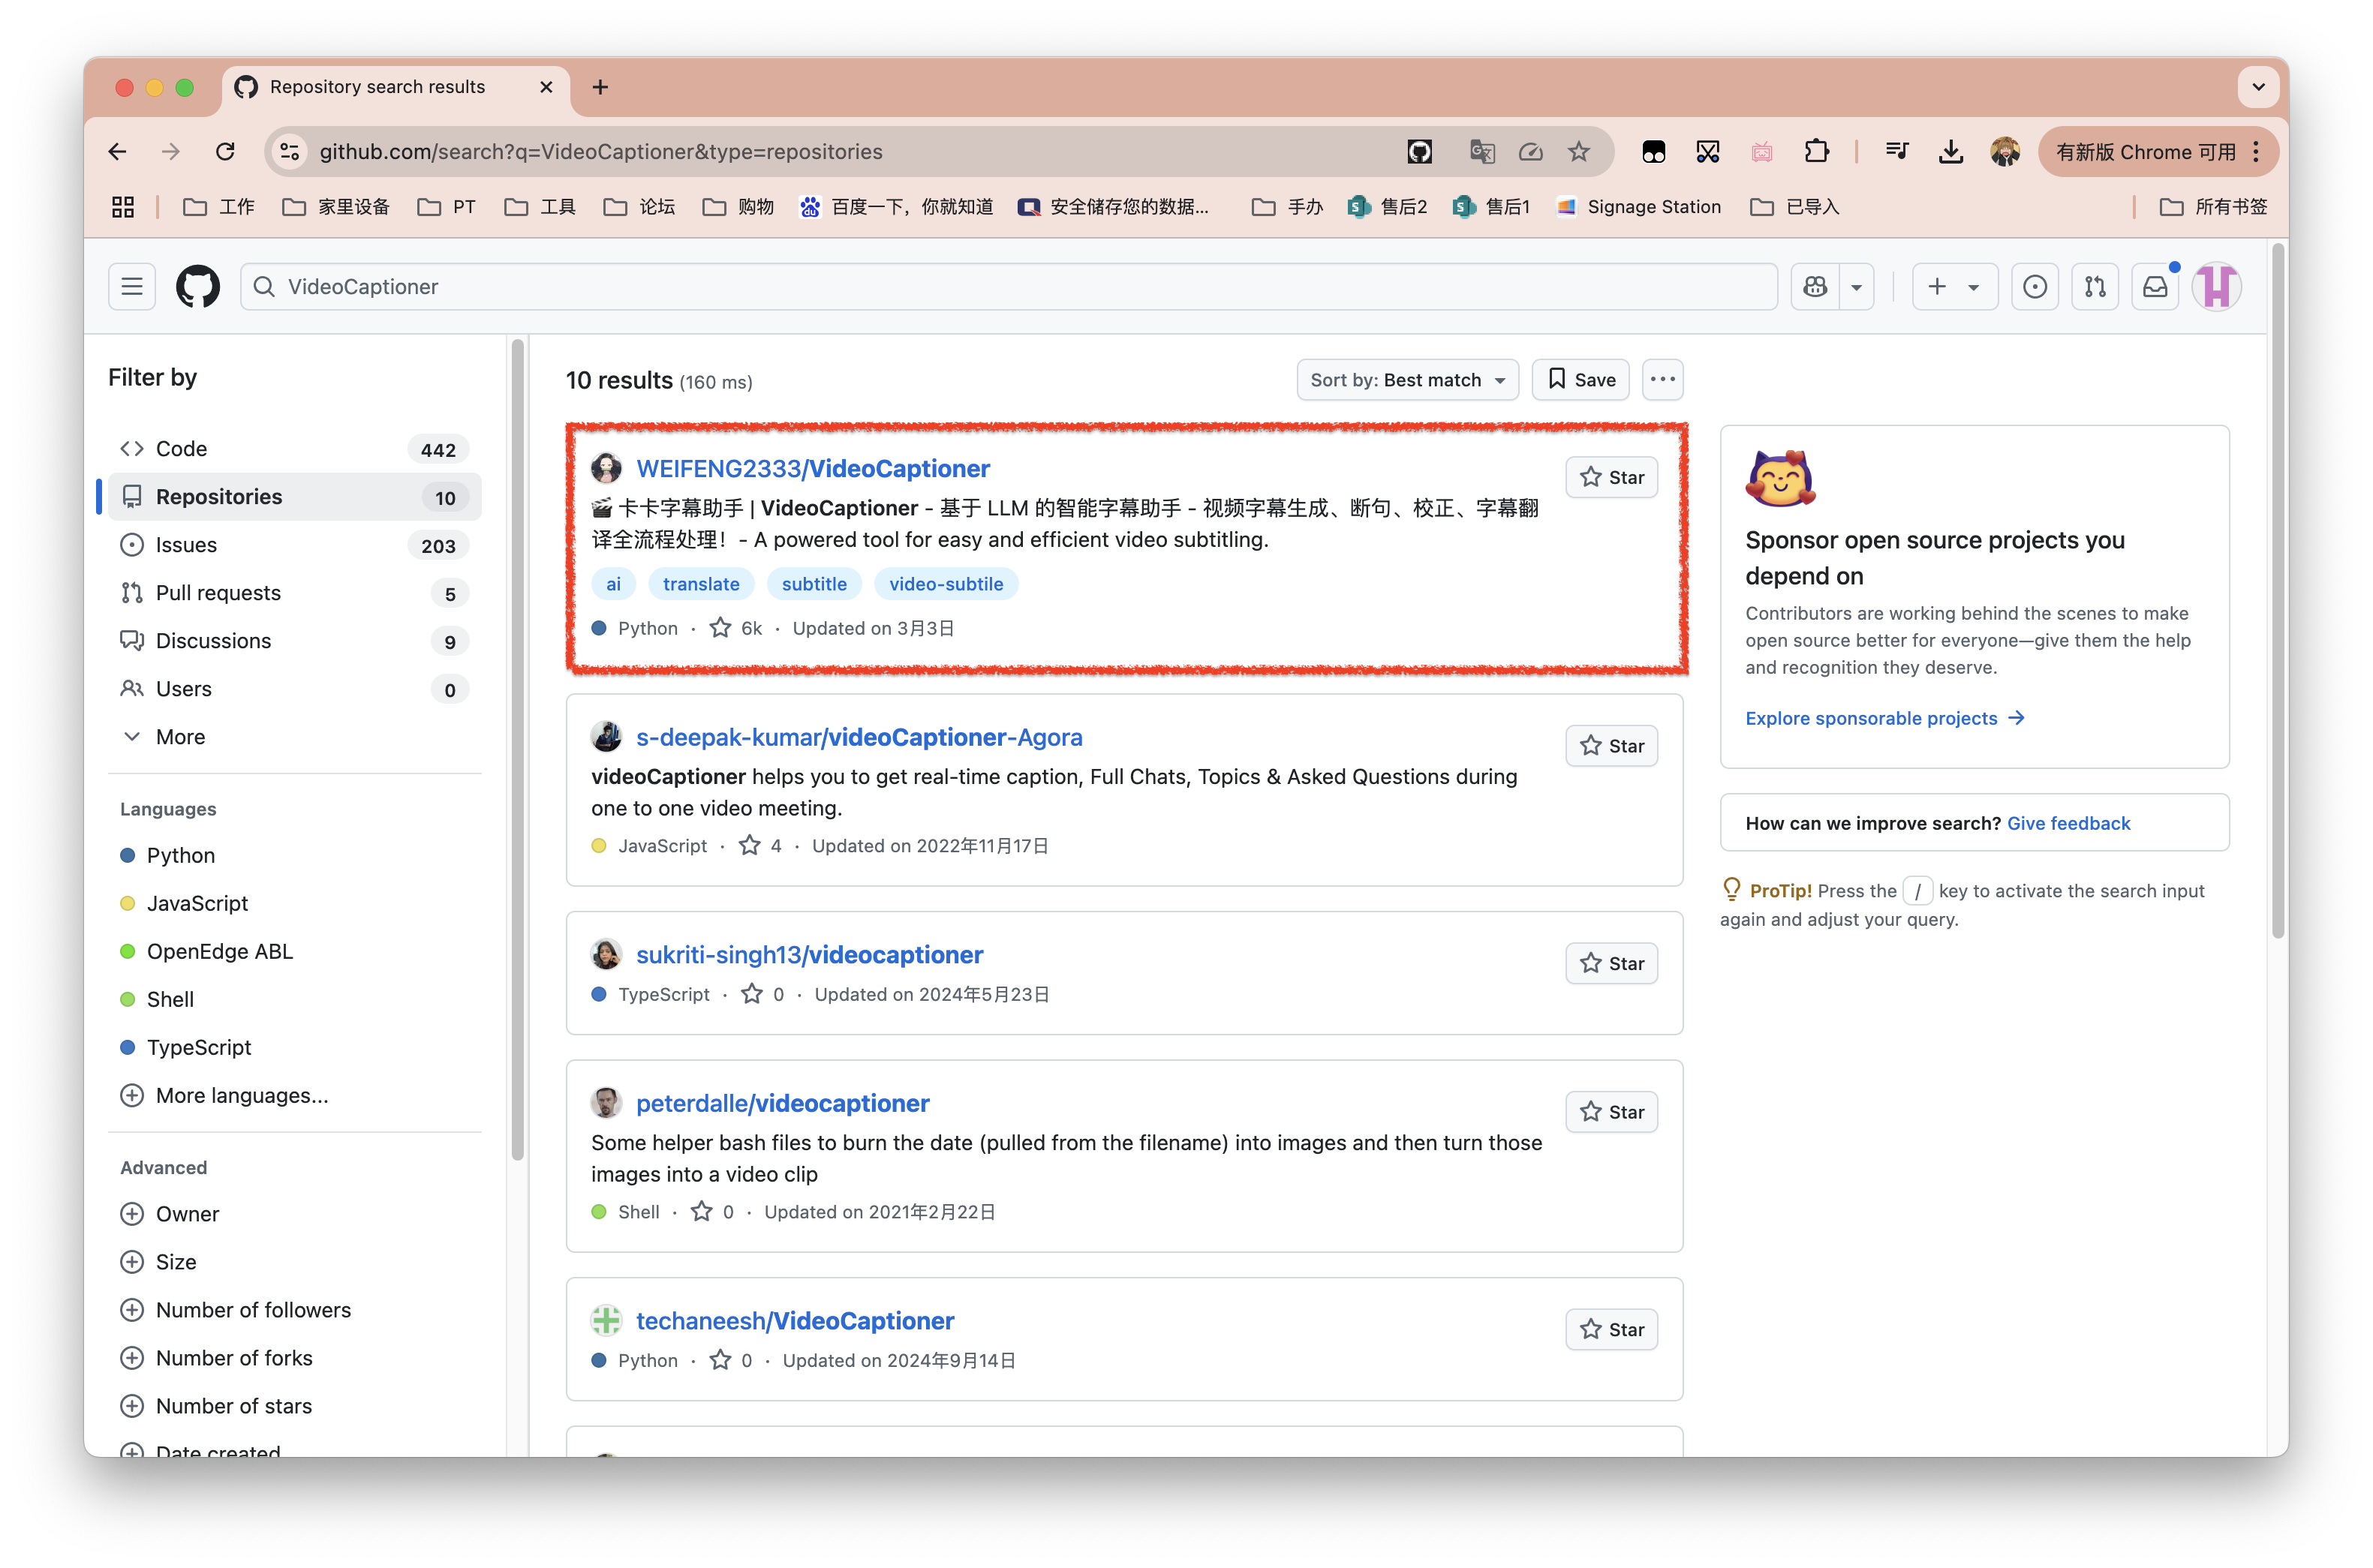Star sukriti-singh13/videocaptioner repository
The height and width of the screenshot is (1568, 2373).
(1611, 964)
